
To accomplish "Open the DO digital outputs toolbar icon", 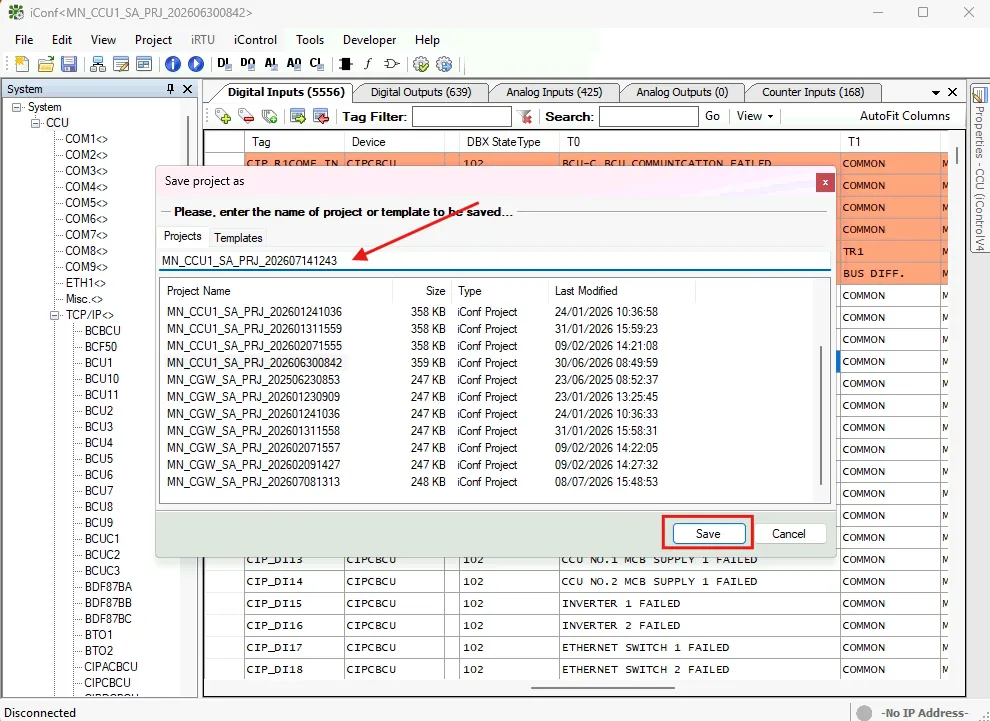I will [x=248, y=63].
